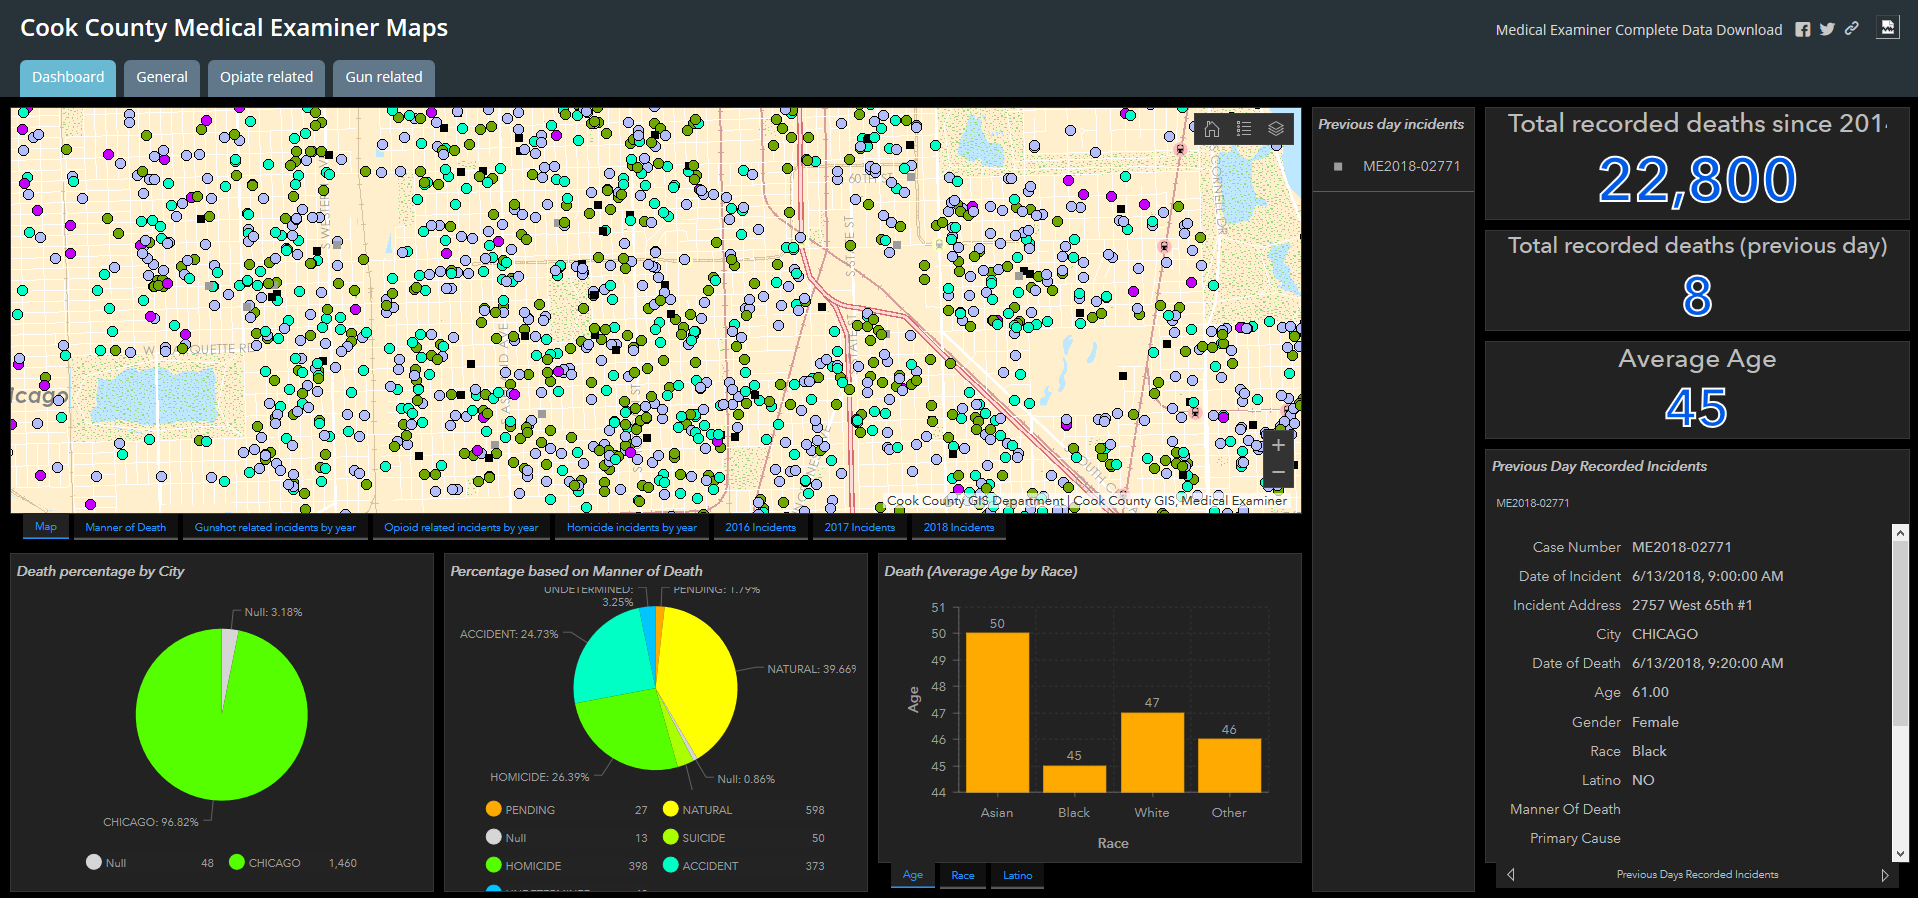Open Medical Examiner Complete Data Download link
Screen dimensions: 1918x898
[x=1638, y=30]
